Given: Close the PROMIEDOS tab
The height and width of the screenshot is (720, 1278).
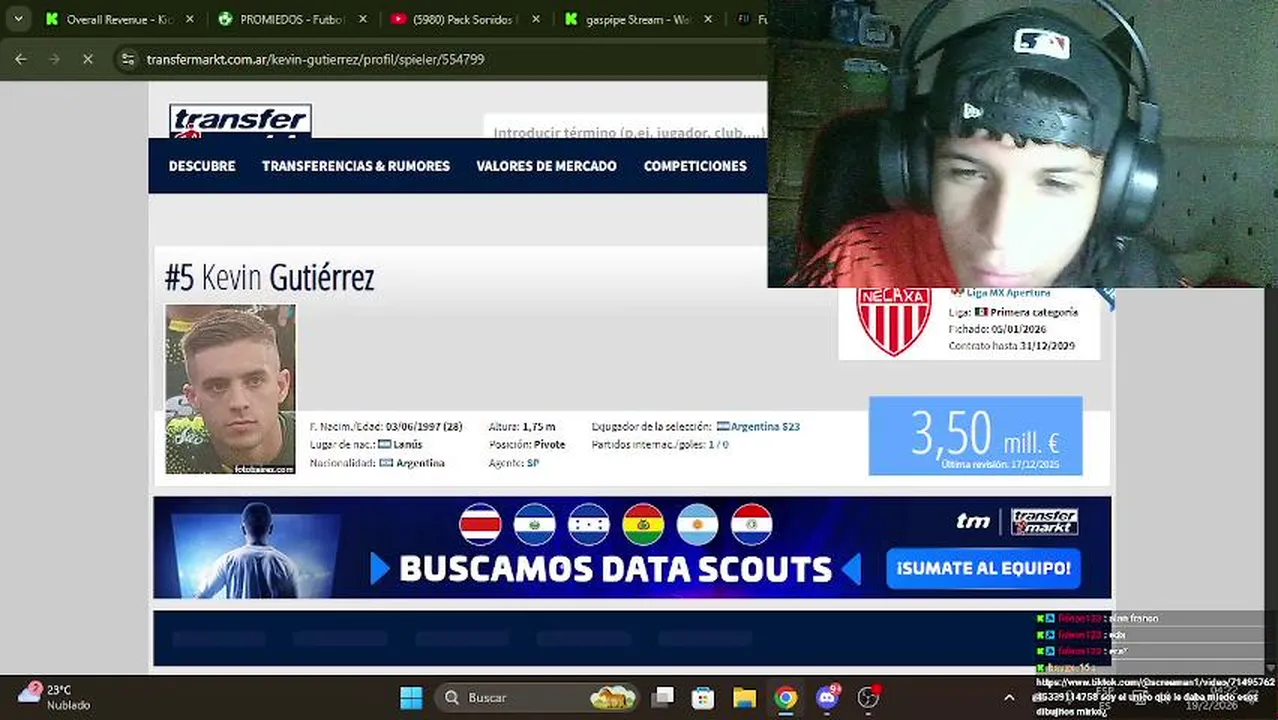Looking at the screenshot, I should tap(363, 19).
